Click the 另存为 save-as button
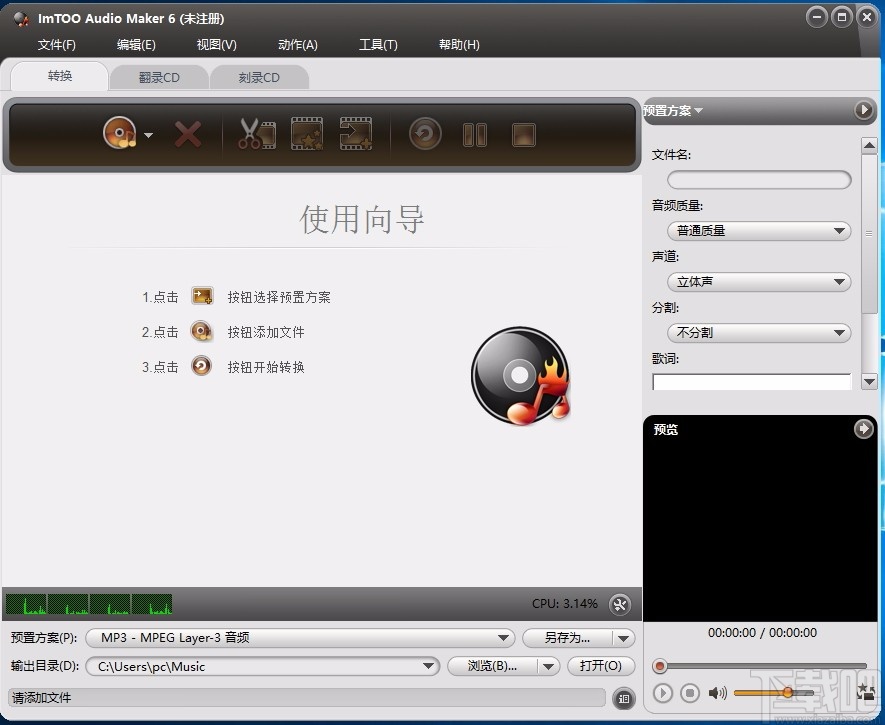 click(566, 637)
